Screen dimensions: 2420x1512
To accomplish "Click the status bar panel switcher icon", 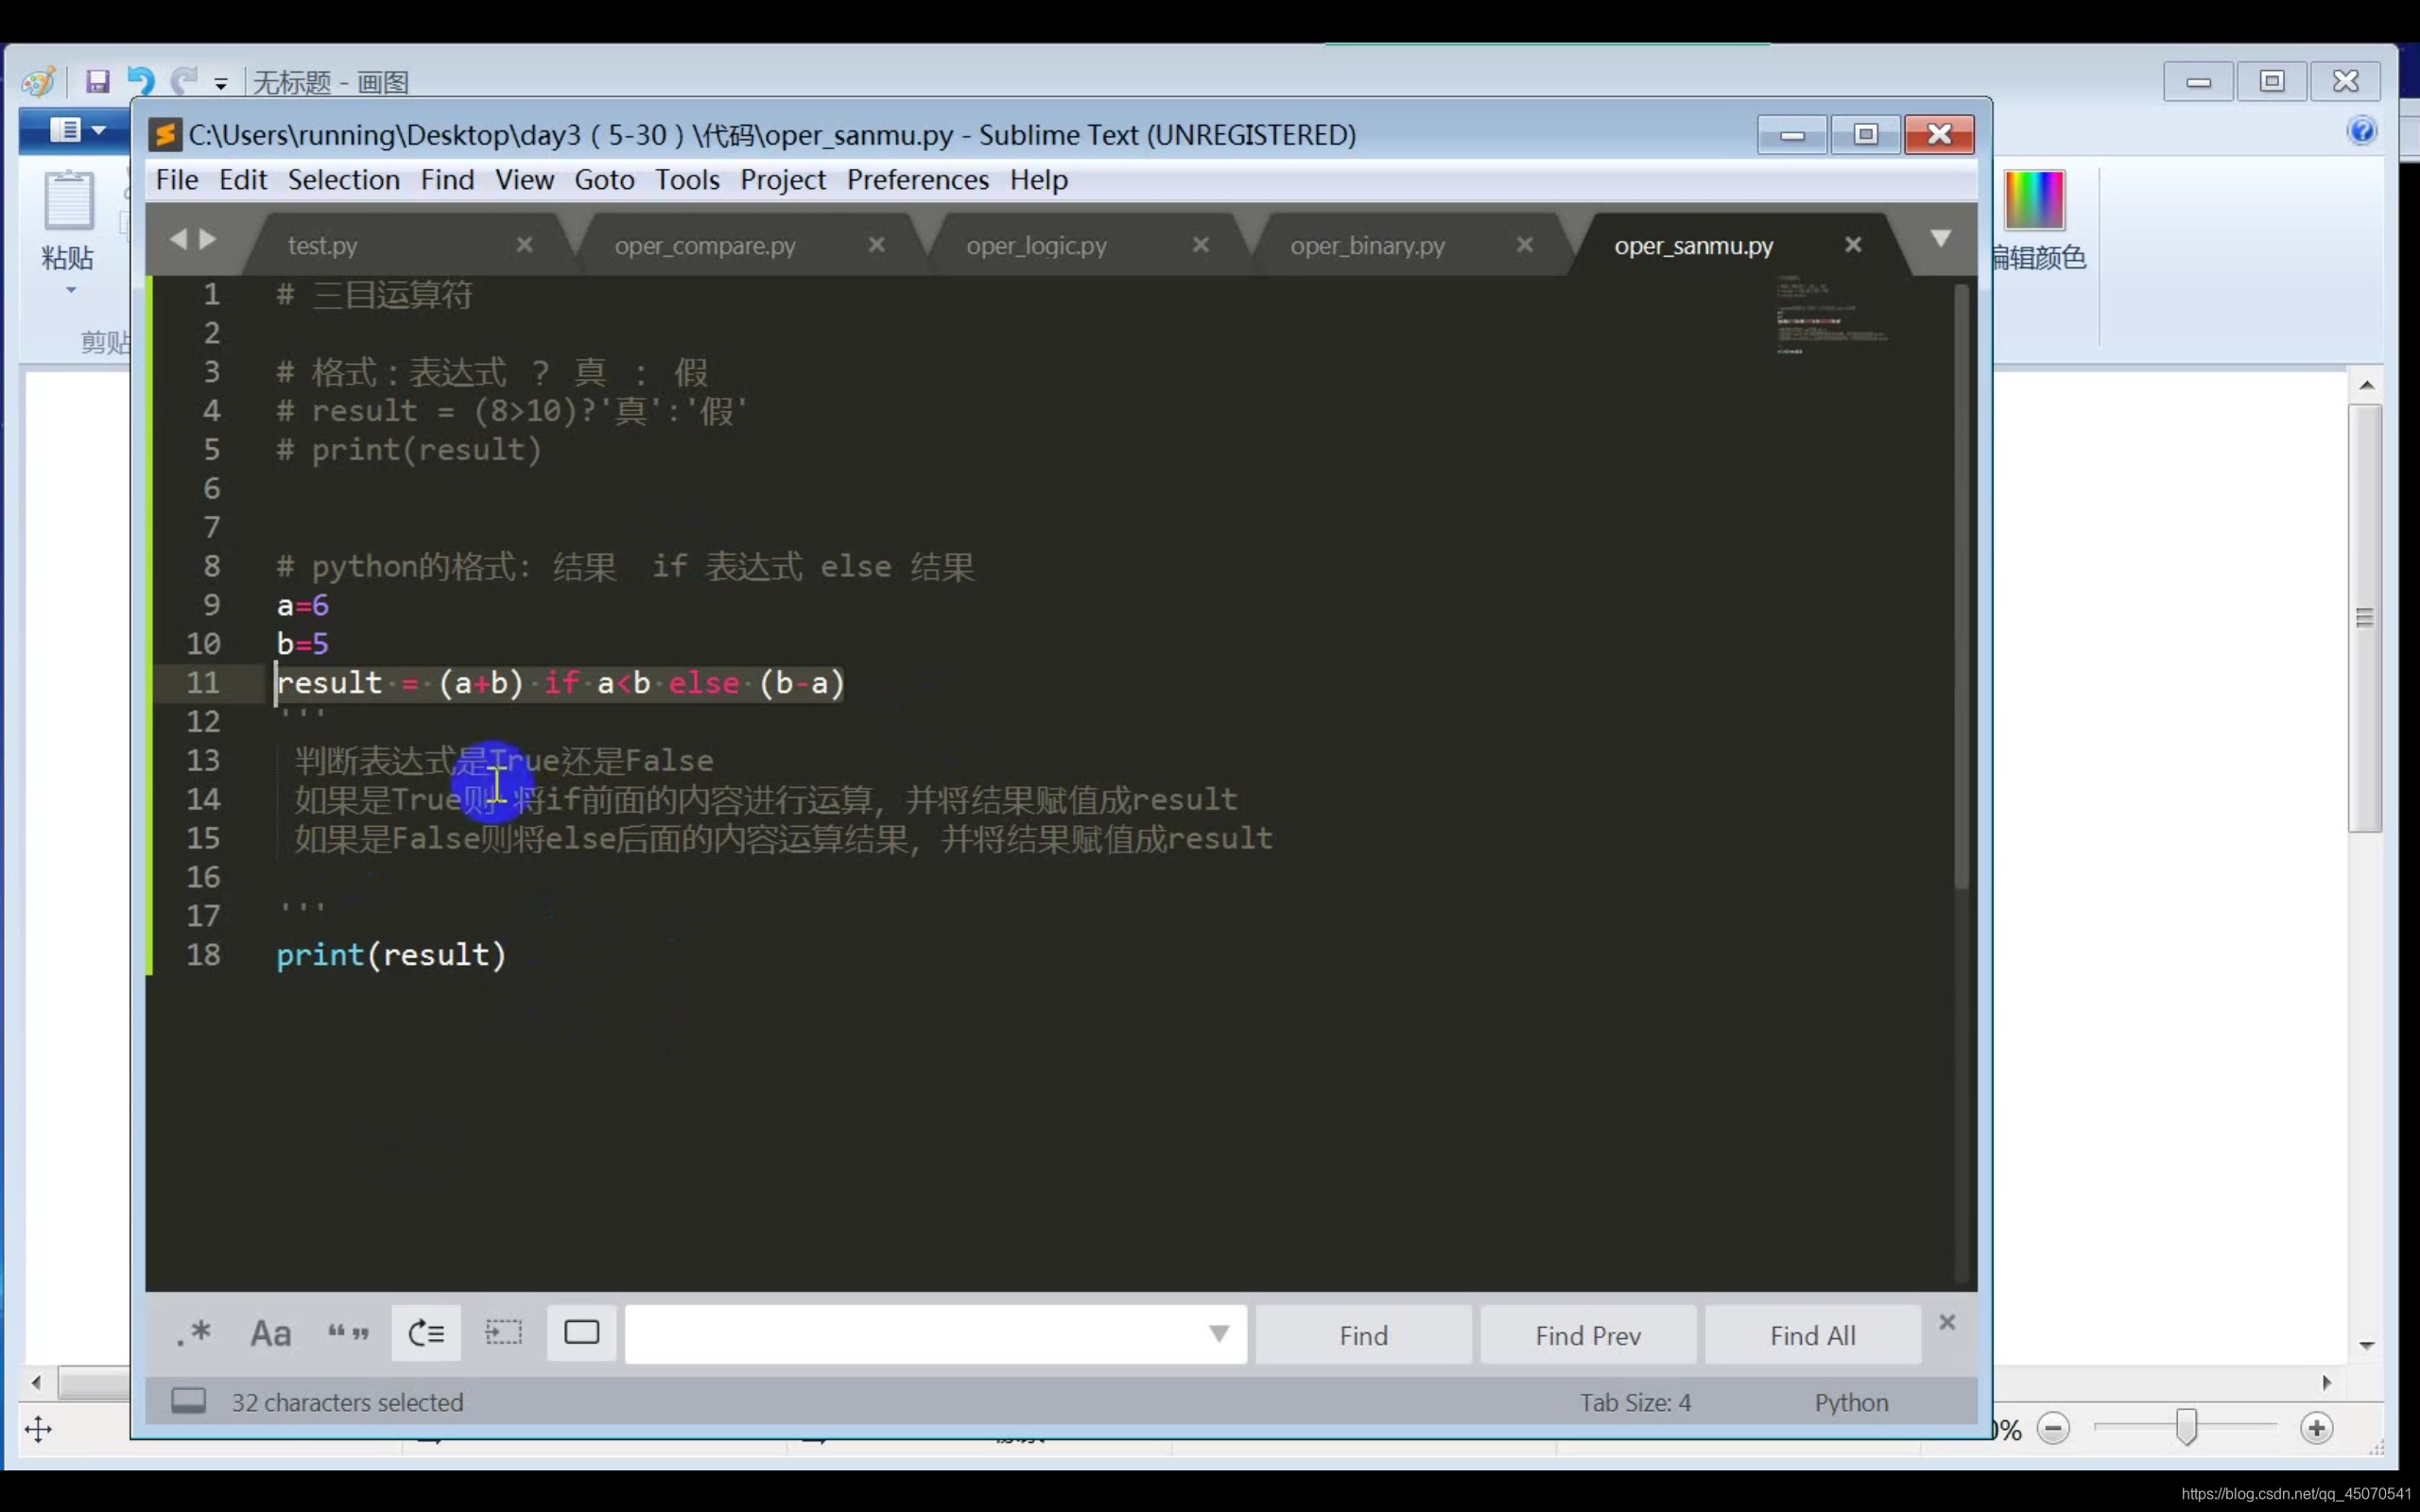I will click(x=188, y=1401).
